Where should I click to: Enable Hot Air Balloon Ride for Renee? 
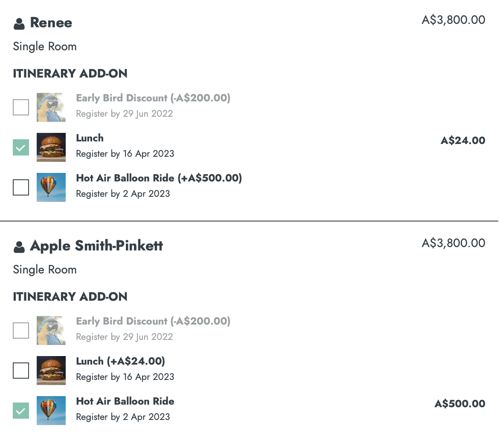tap(21, 187)
